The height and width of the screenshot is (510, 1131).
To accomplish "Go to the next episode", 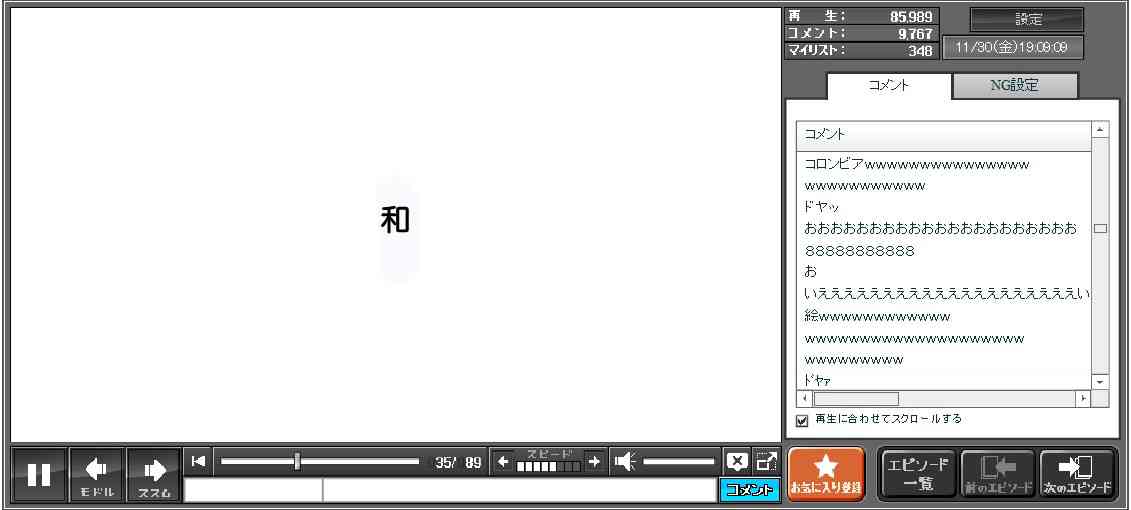I will point(1077,474).
